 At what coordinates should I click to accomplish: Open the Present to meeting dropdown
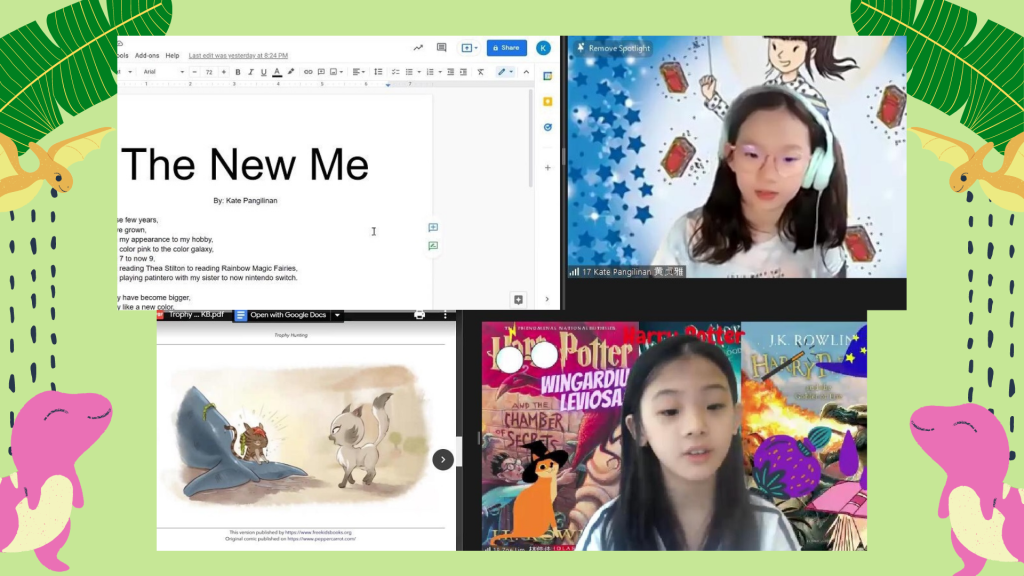(468, 48)
